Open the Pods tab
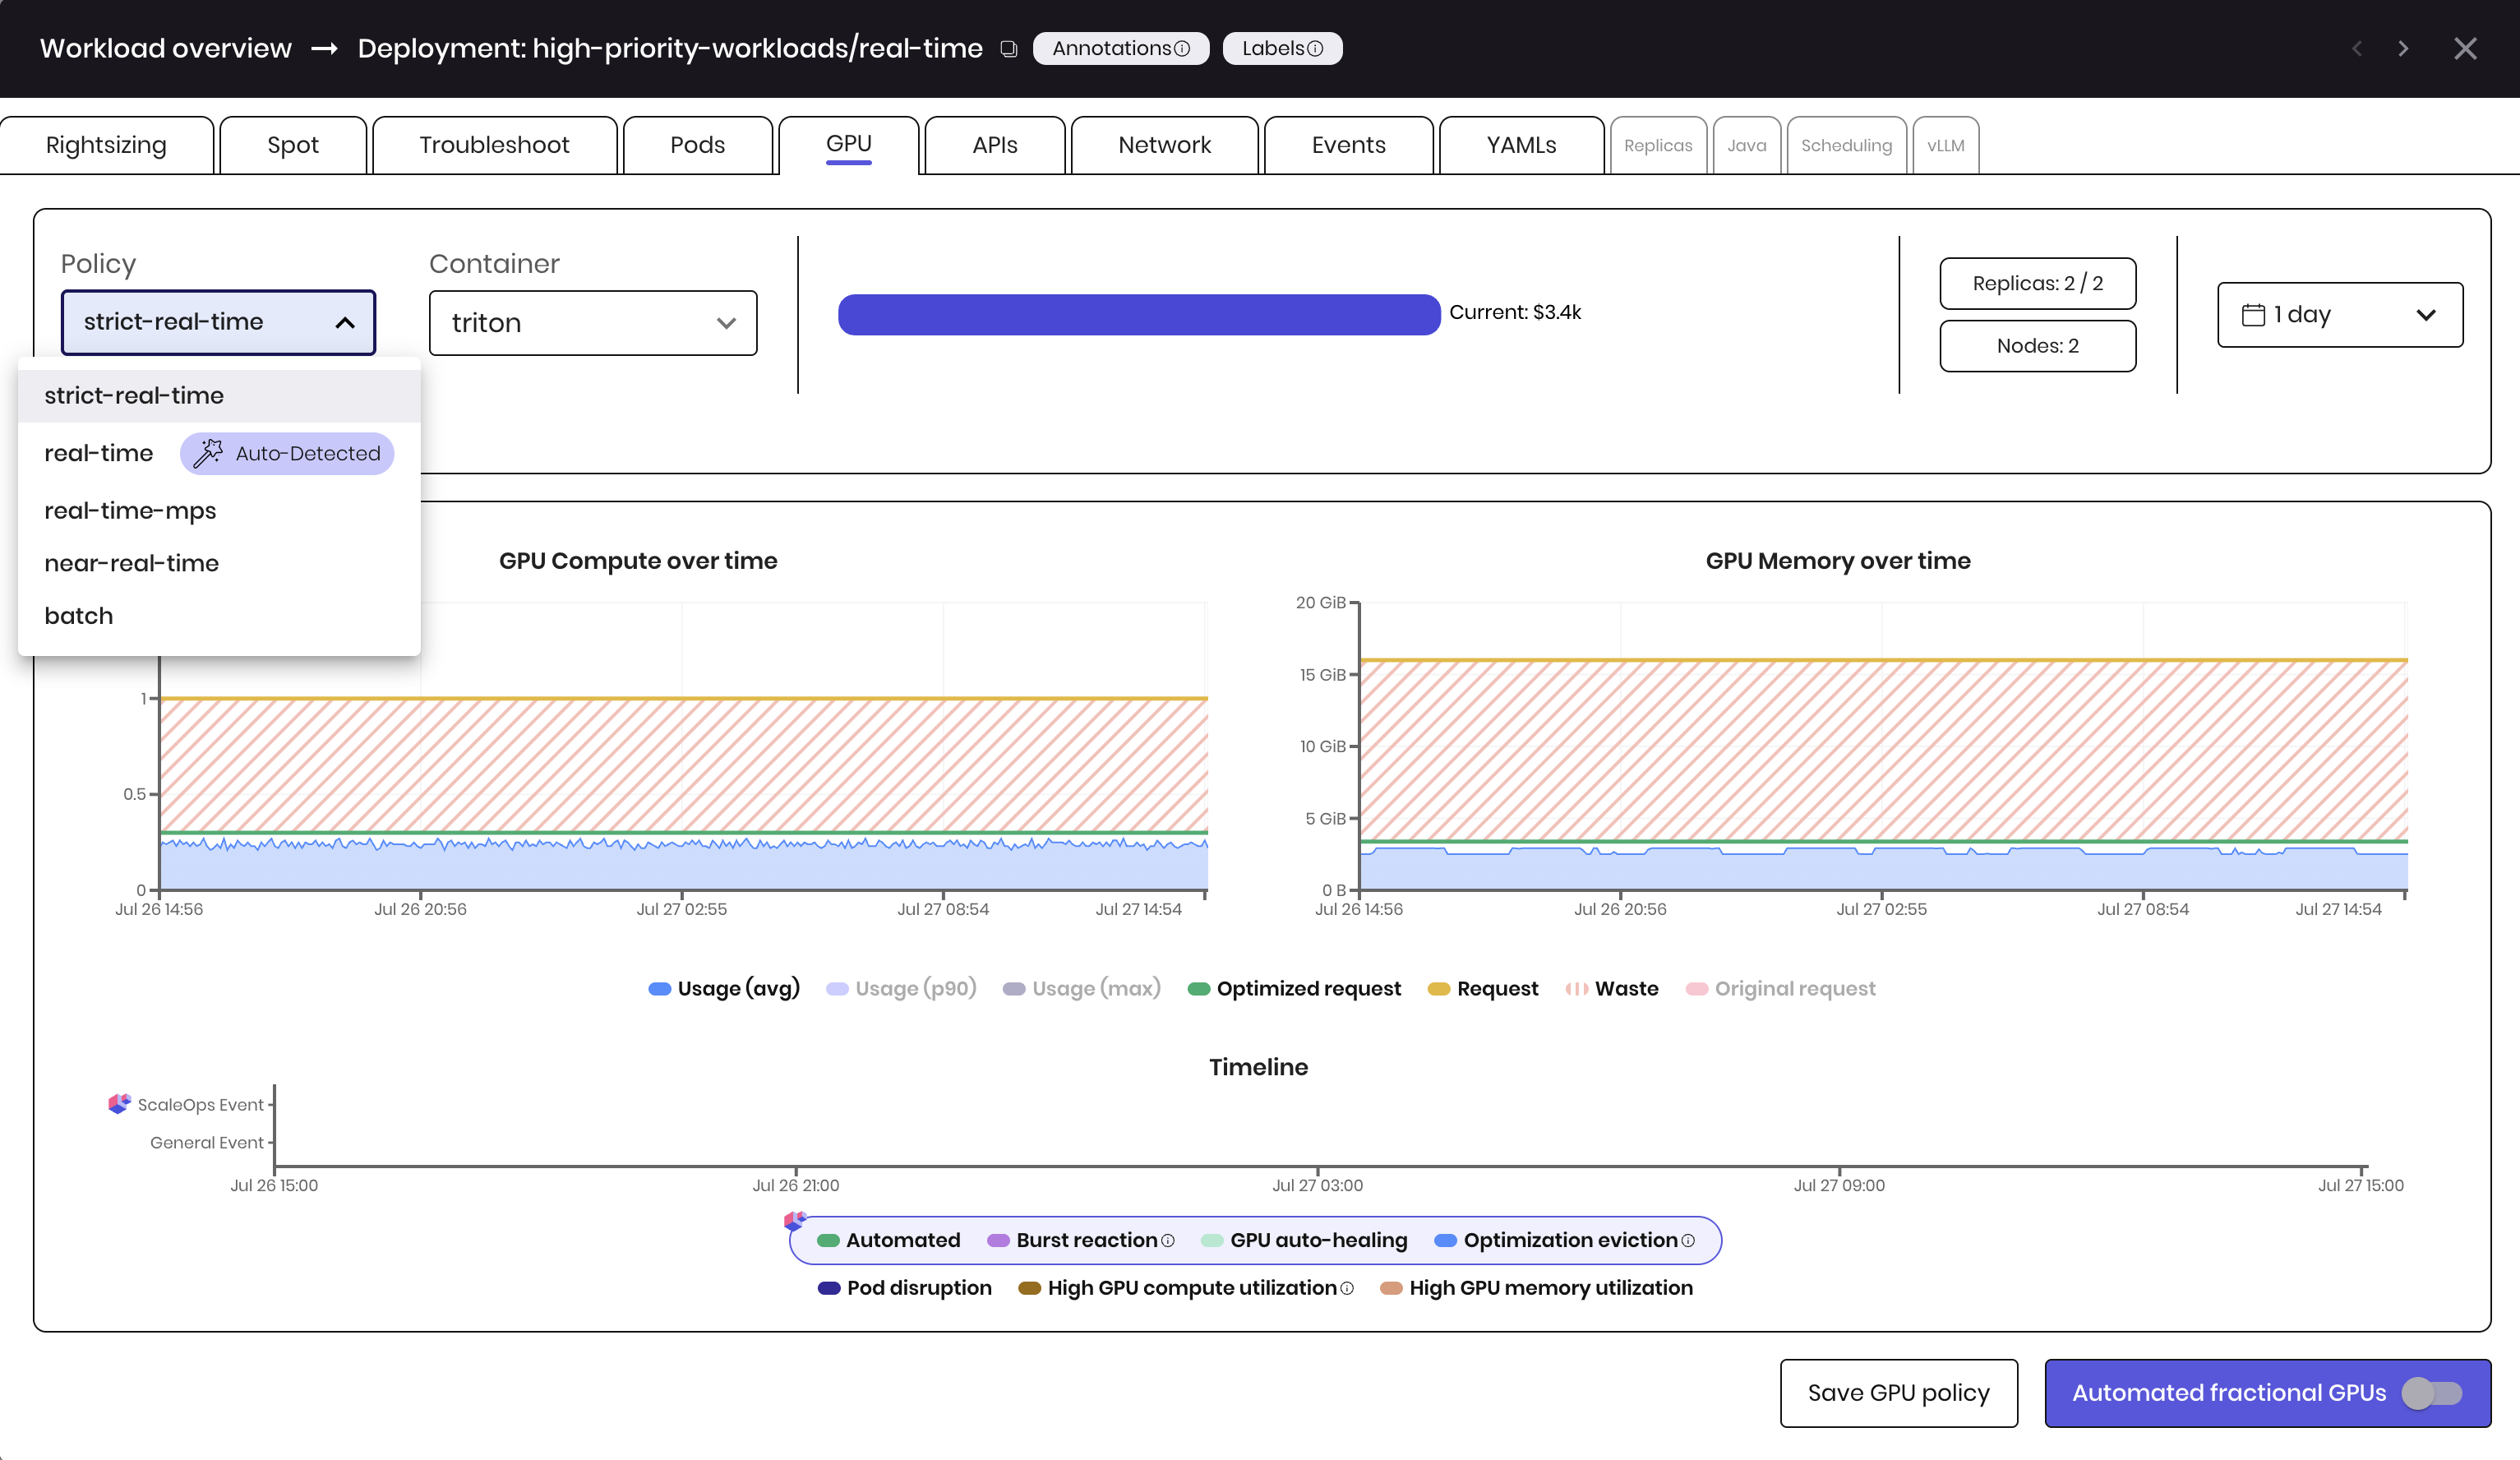 coord(697,145)
